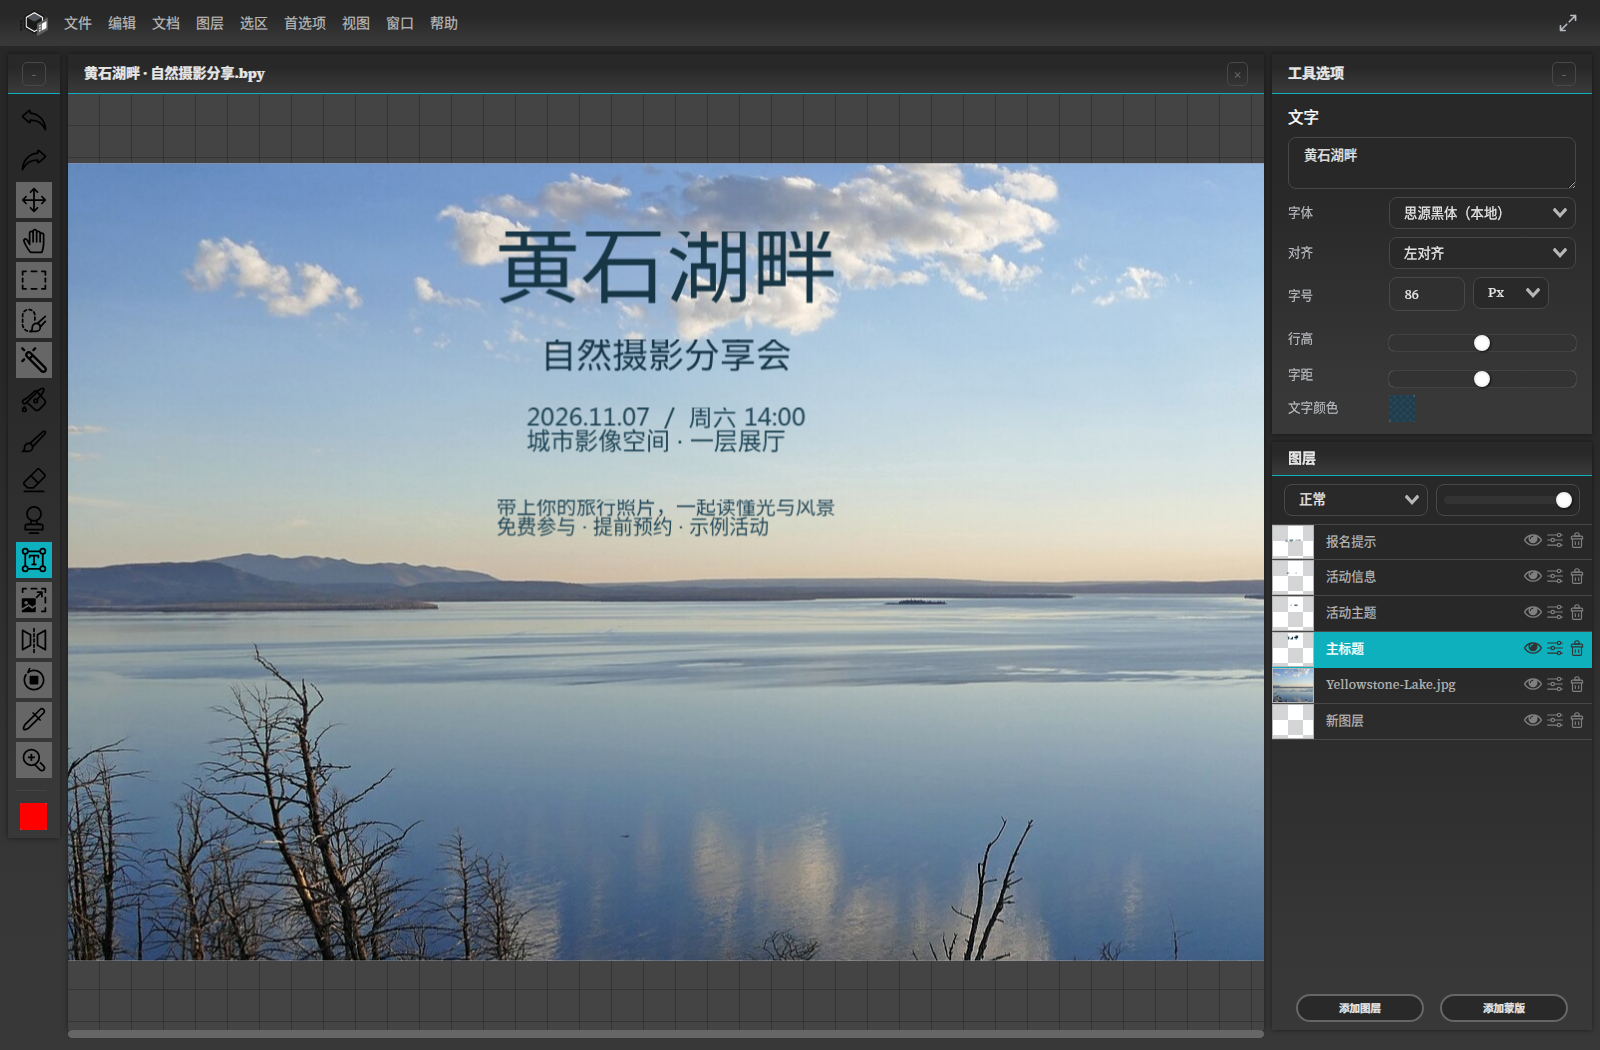Open the 首选项 menu
Screen dimensions: 1600x1050
pyautogui.click(x=304, y=23)
